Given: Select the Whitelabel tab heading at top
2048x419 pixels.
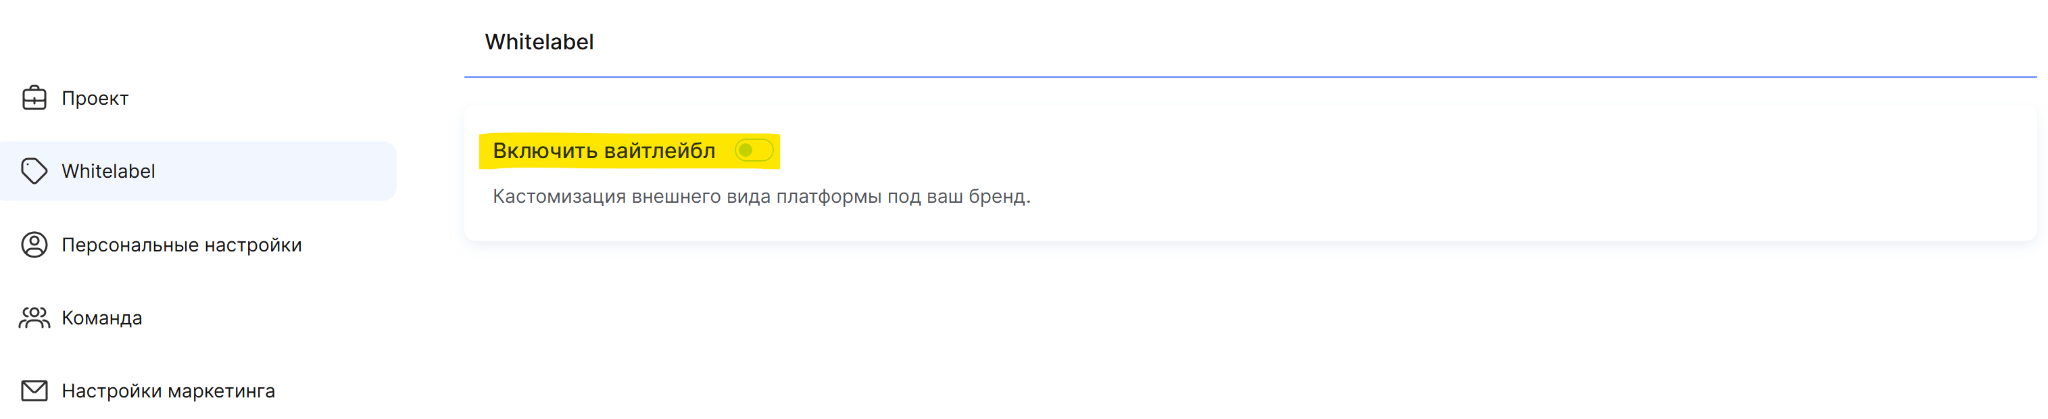Looking at the screenshot, I should (x=539, y=42).
